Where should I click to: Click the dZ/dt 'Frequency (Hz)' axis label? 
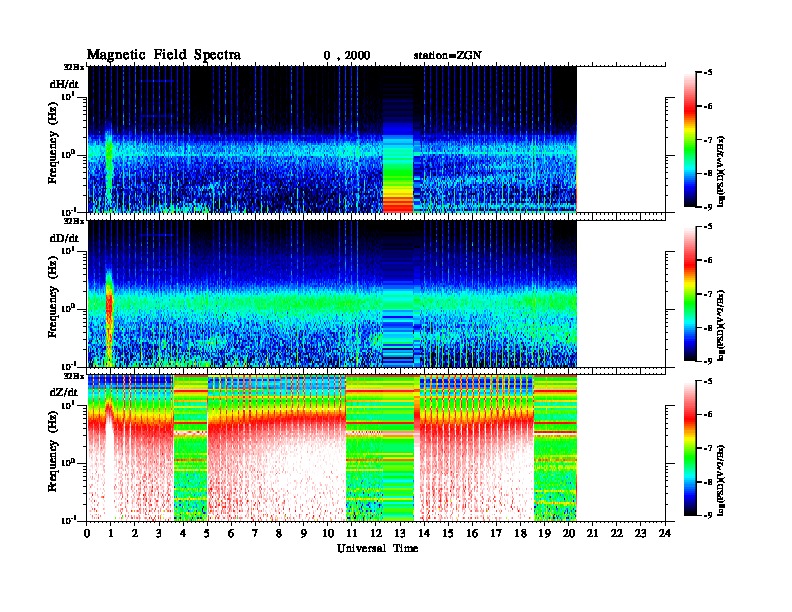click(53, 451)
